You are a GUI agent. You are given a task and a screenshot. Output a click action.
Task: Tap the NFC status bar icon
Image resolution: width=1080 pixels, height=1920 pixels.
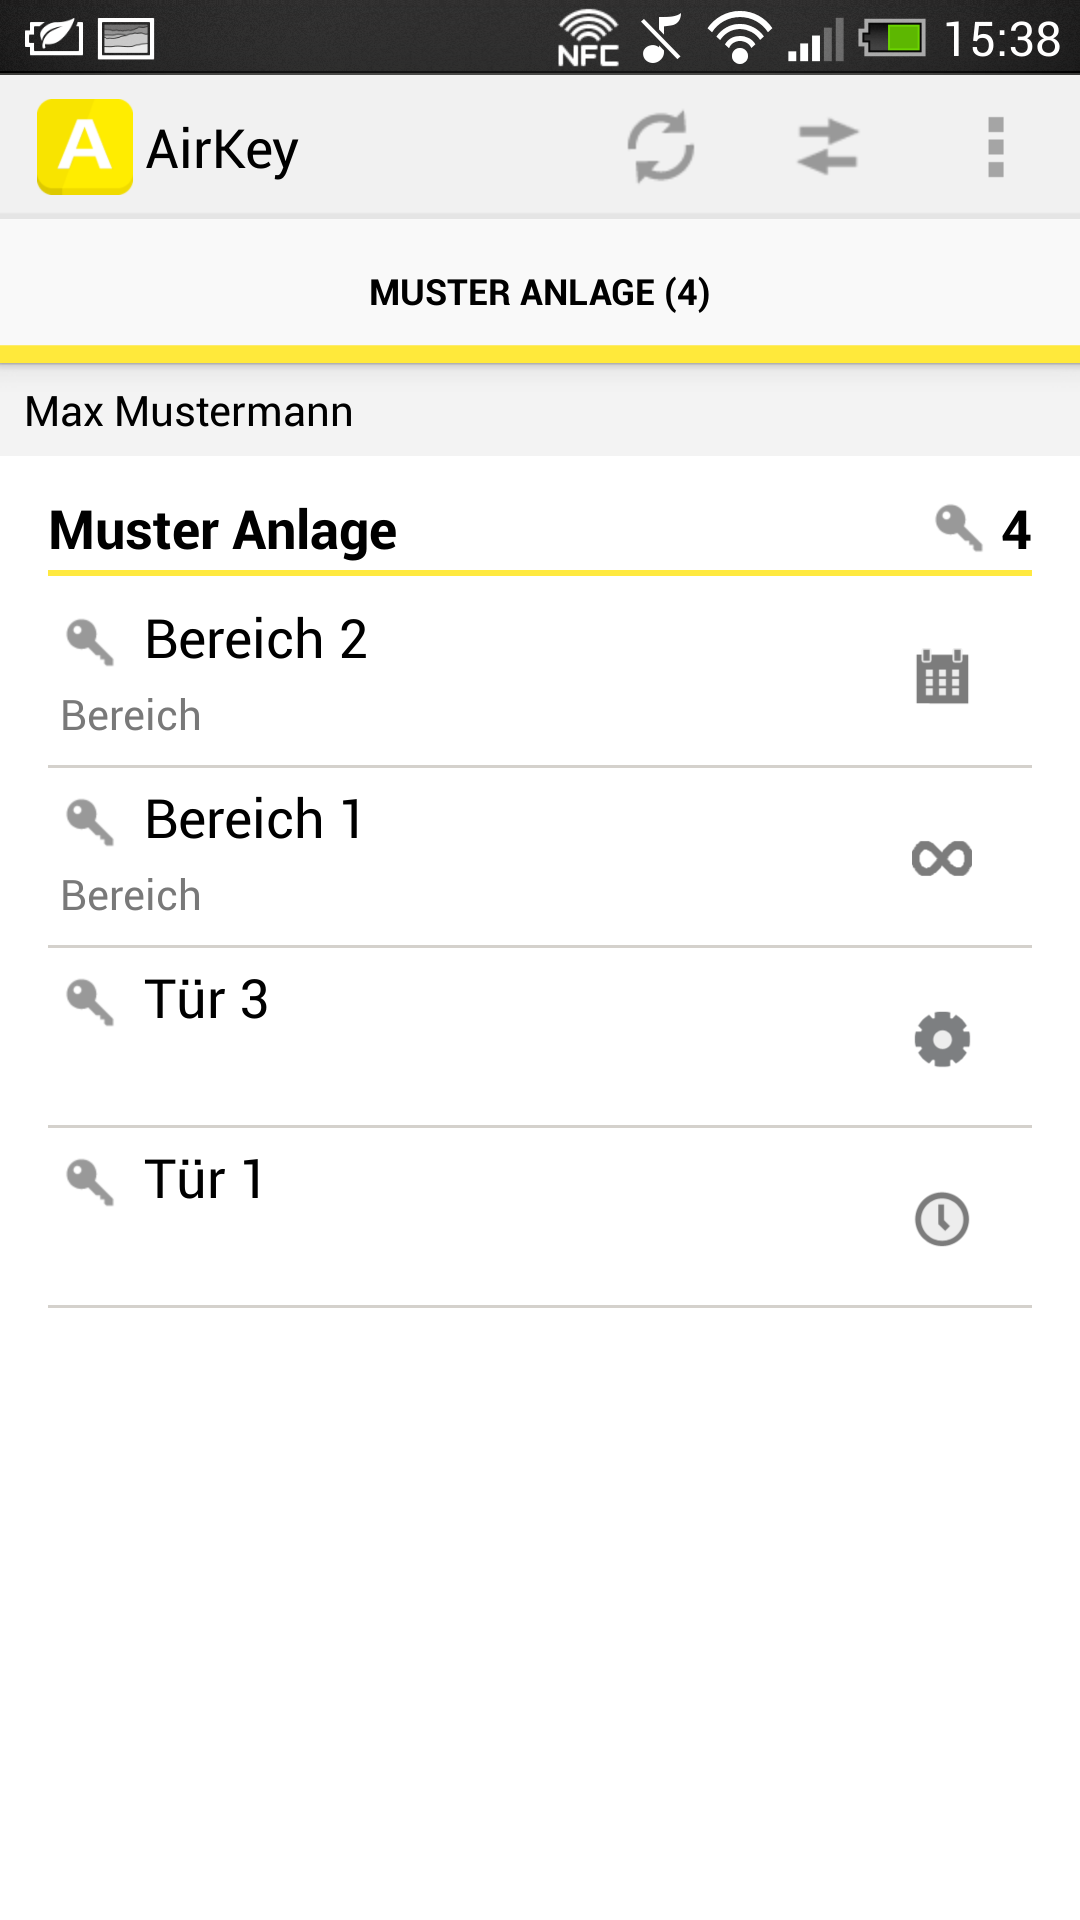[588, 39]
